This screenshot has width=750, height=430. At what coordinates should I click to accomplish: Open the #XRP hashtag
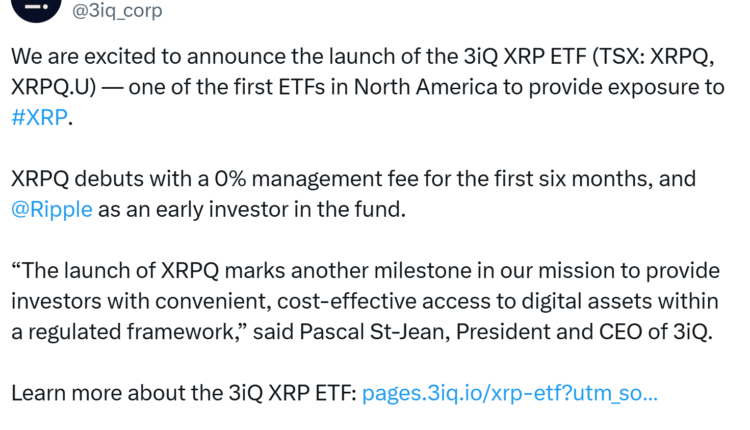point(41,116)
